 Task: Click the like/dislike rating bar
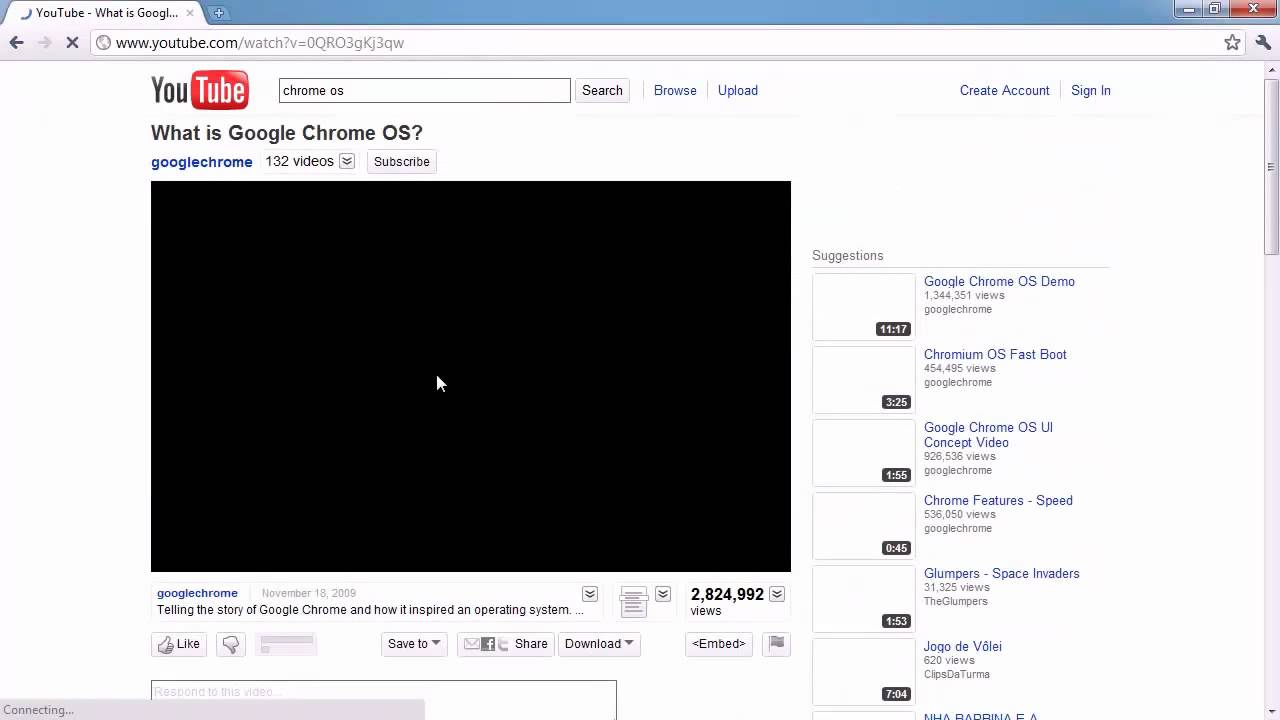[x=286, y=644]
